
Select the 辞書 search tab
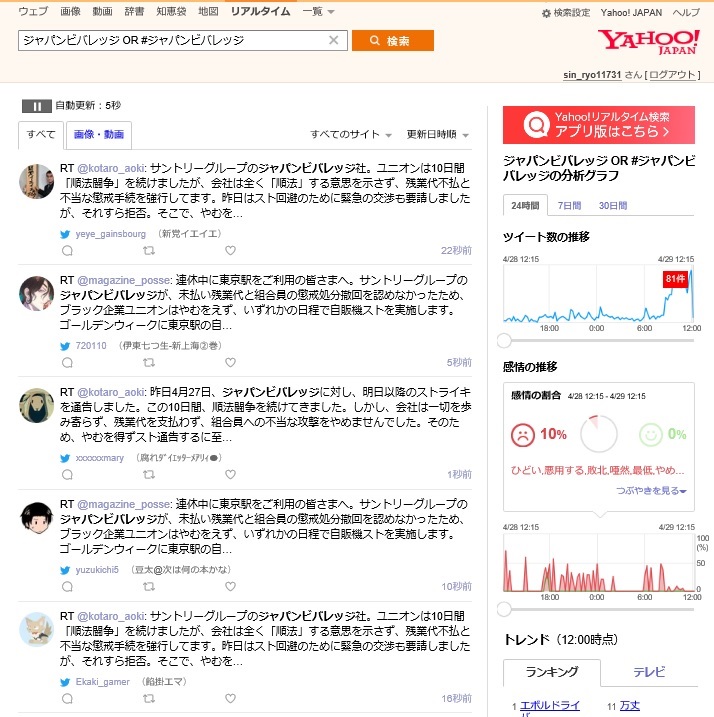point(134,11)
